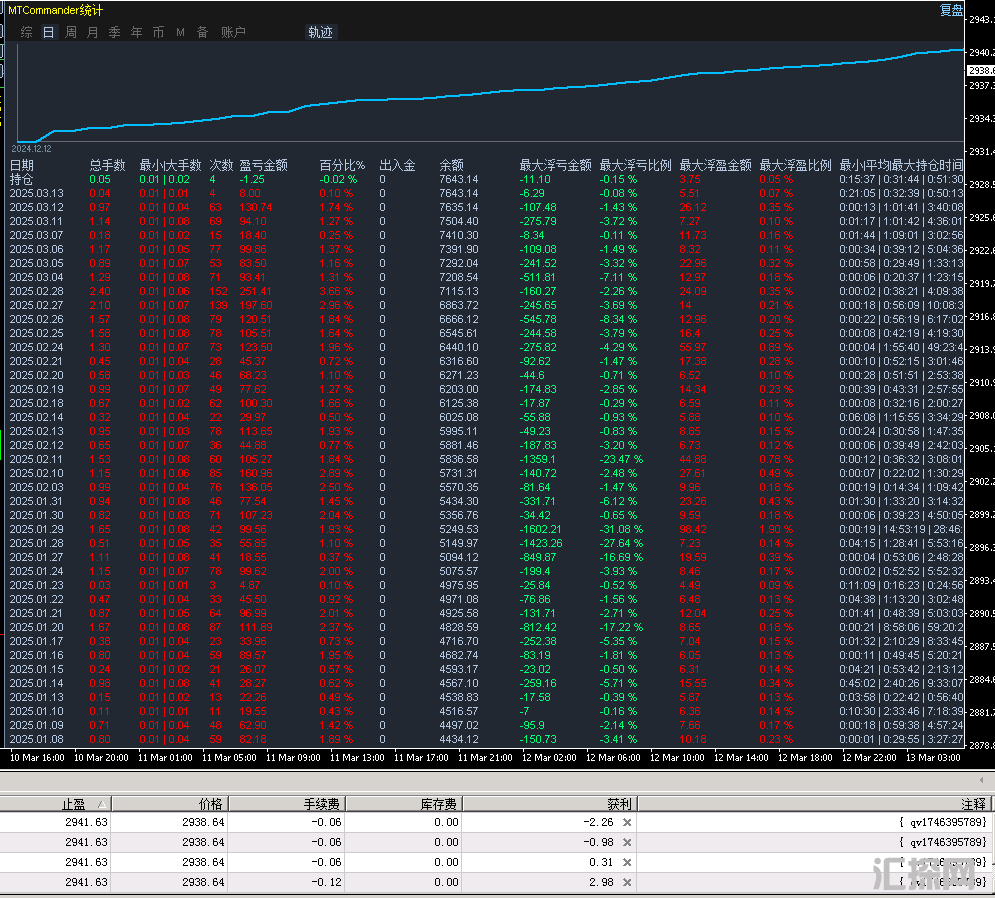Click profit amount 251.41
Viewport: 995px width, 898px height.
coord(256,291)
